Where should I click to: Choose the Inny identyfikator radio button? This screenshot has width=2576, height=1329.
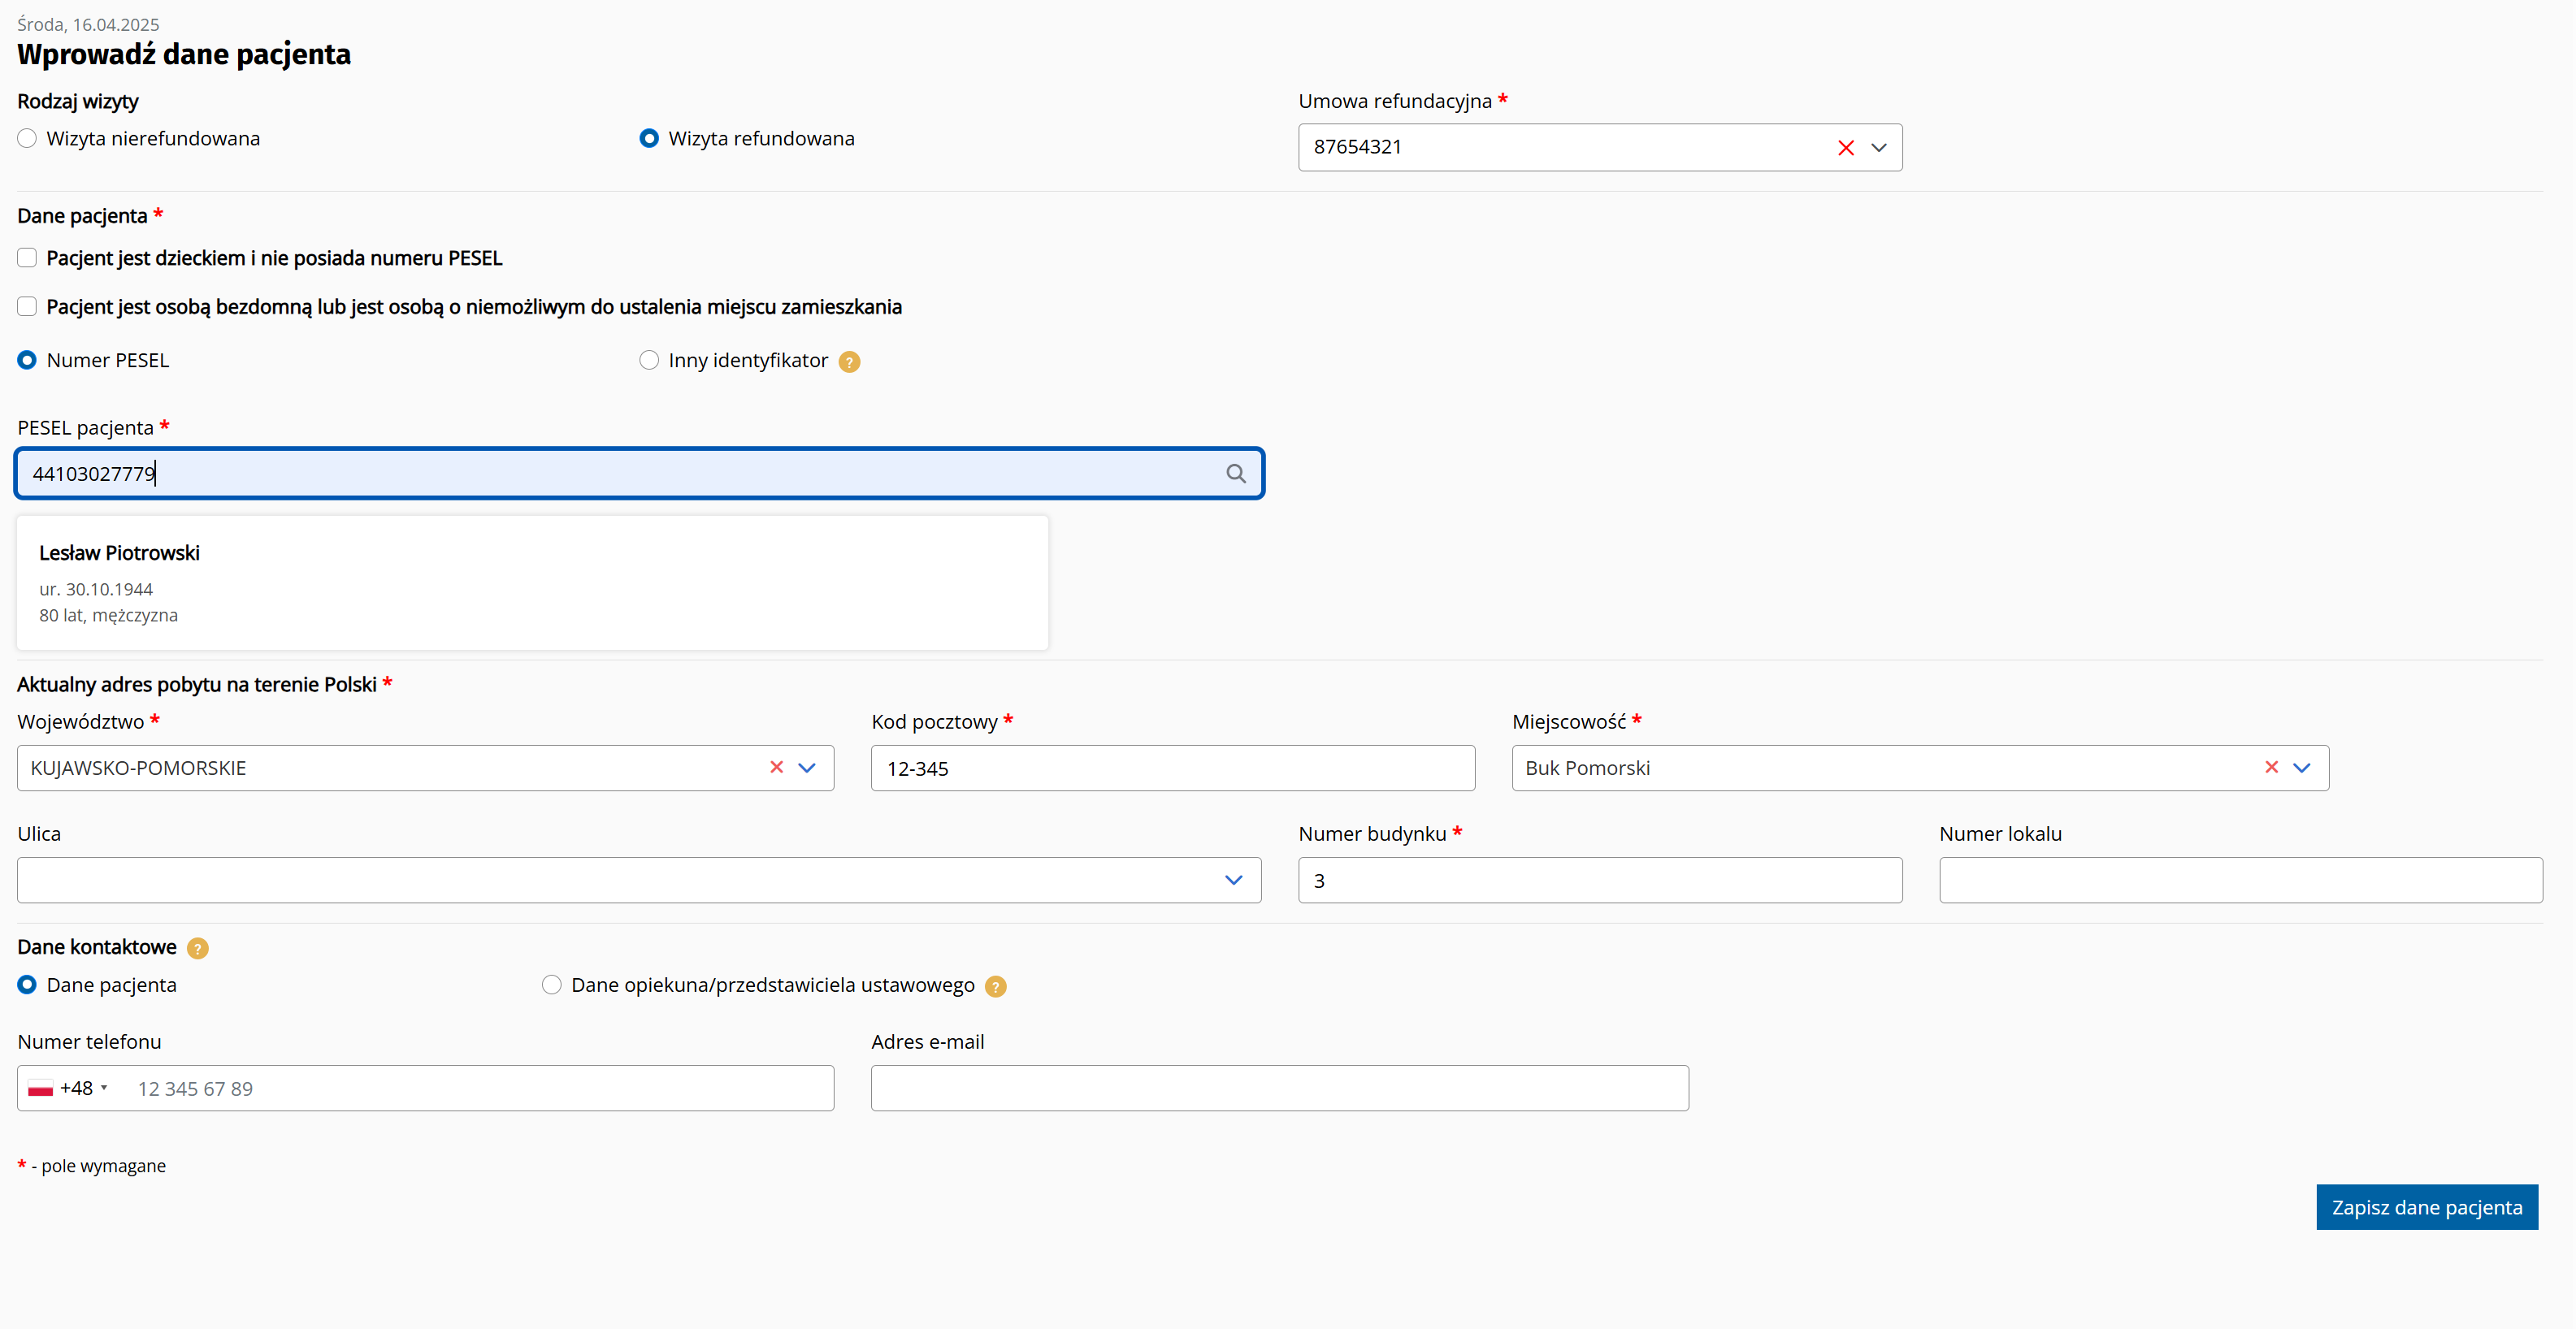tap(649, 360)
